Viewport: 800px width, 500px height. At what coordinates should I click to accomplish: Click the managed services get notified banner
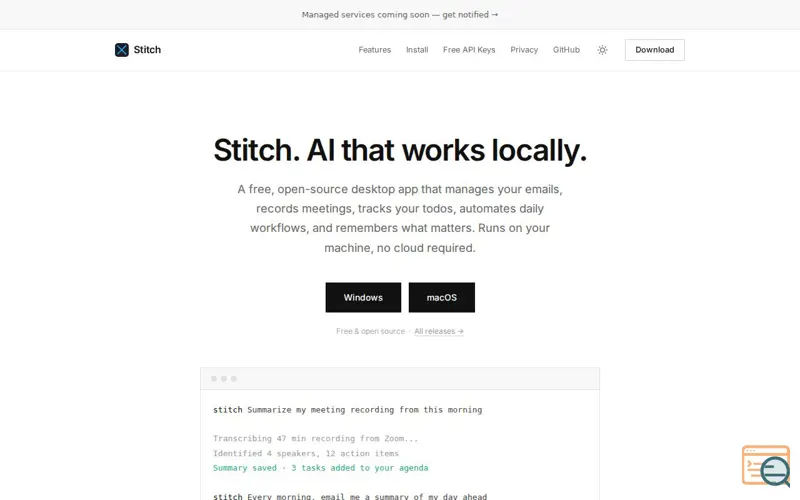pos(400,15)
